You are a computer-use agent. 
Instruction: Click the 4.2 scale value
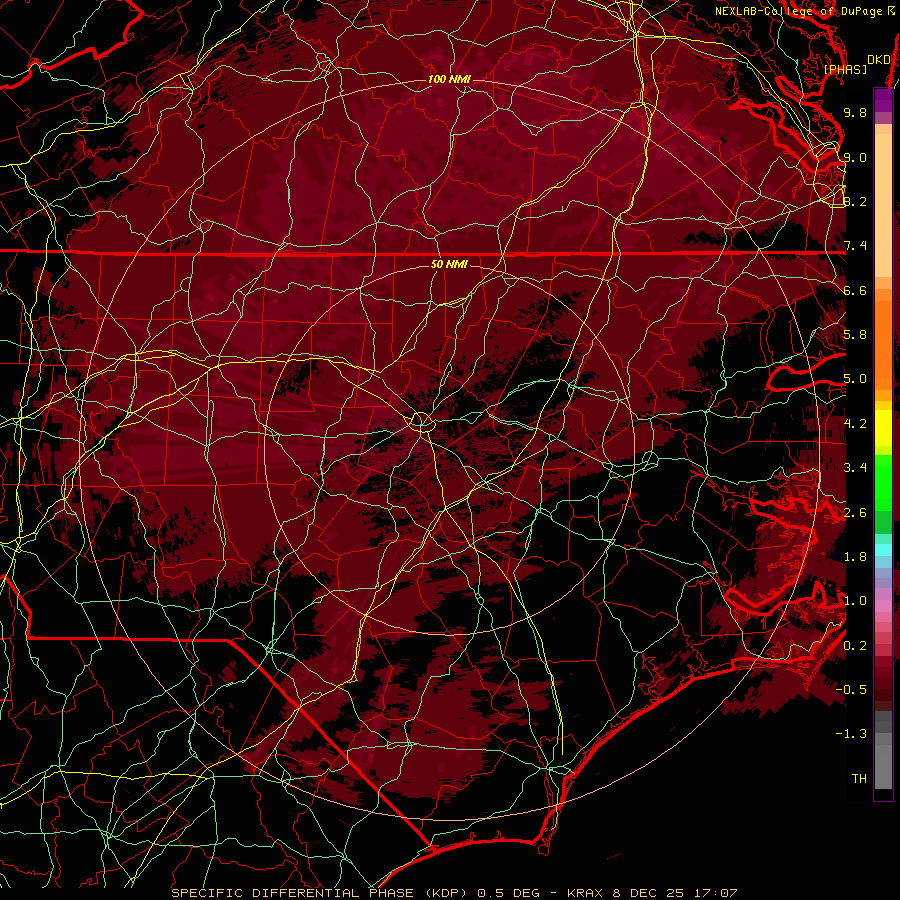855,424
